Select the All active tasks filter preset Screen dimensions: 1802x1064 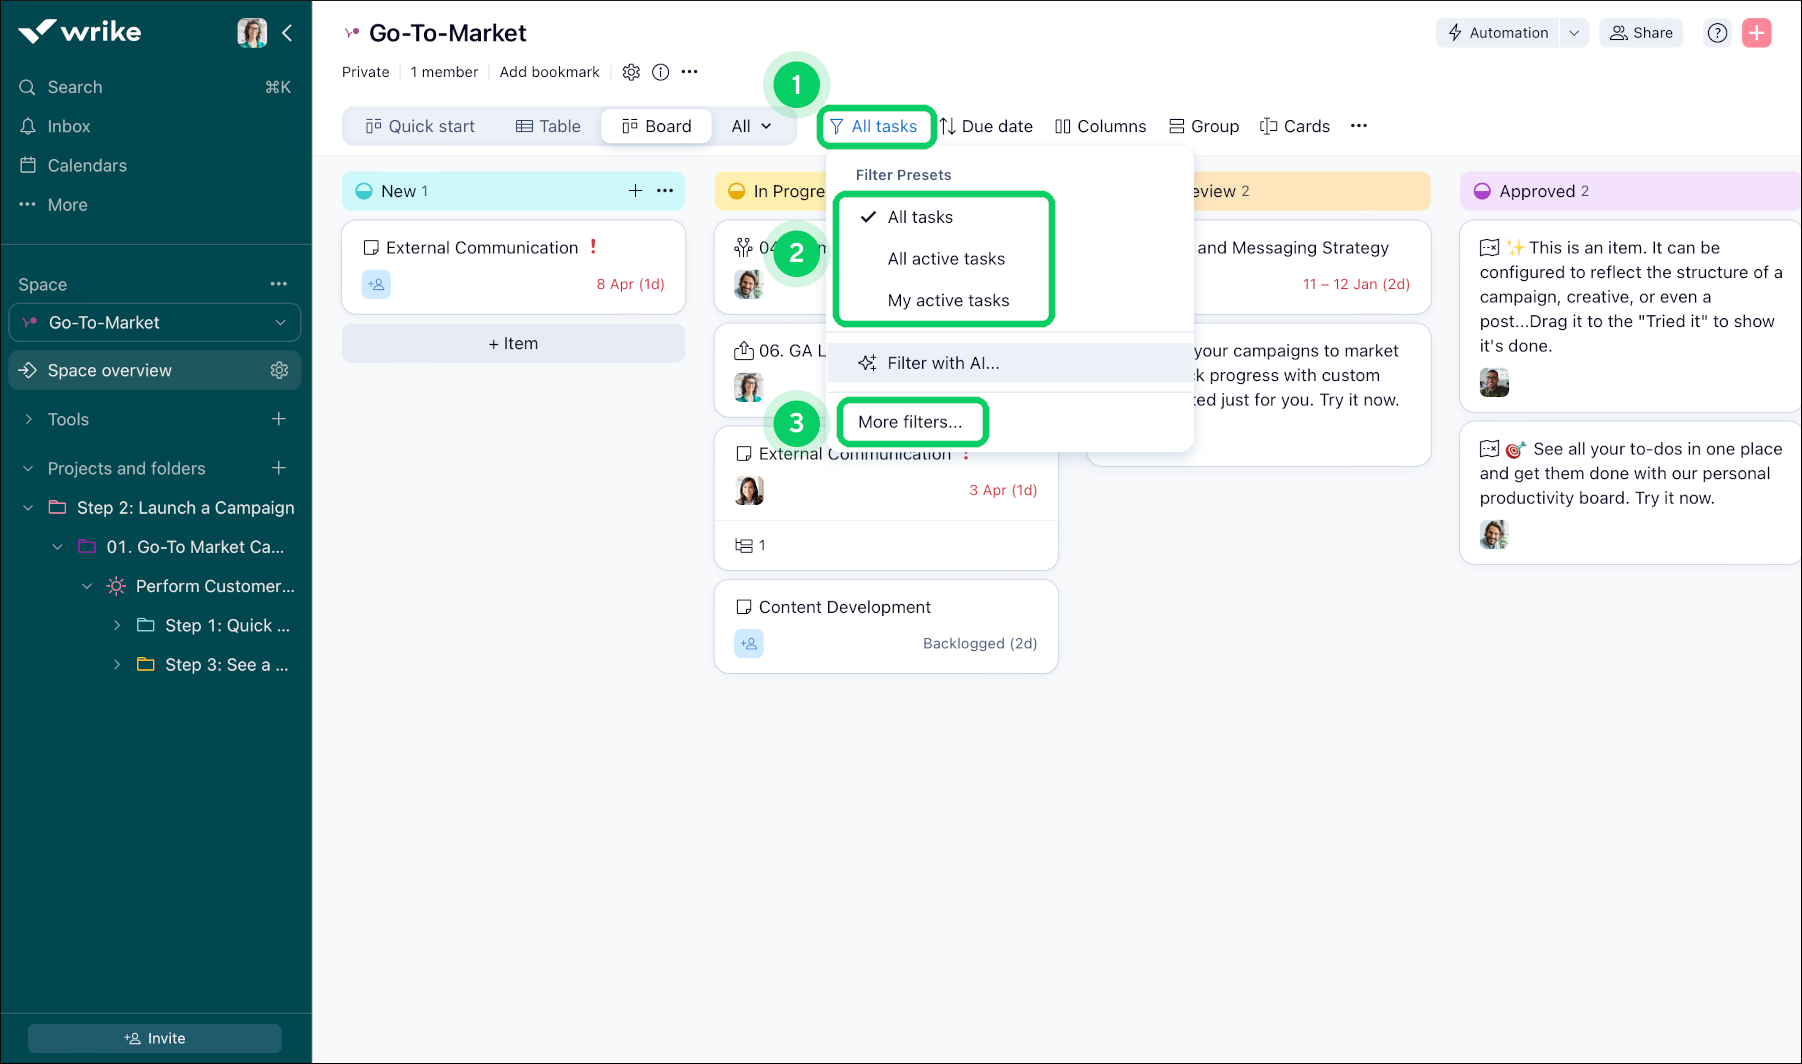[x=946, y=258]
